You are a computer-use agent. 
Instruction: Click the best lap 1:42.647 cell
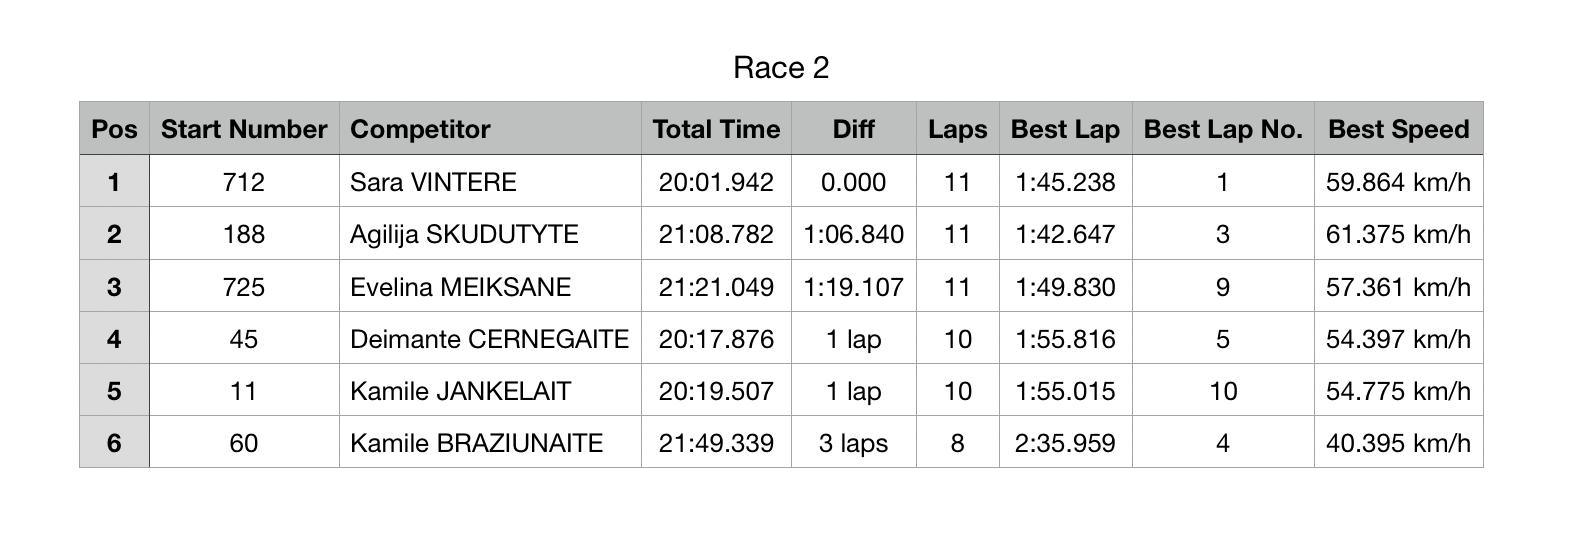[x=1065, y=234]
